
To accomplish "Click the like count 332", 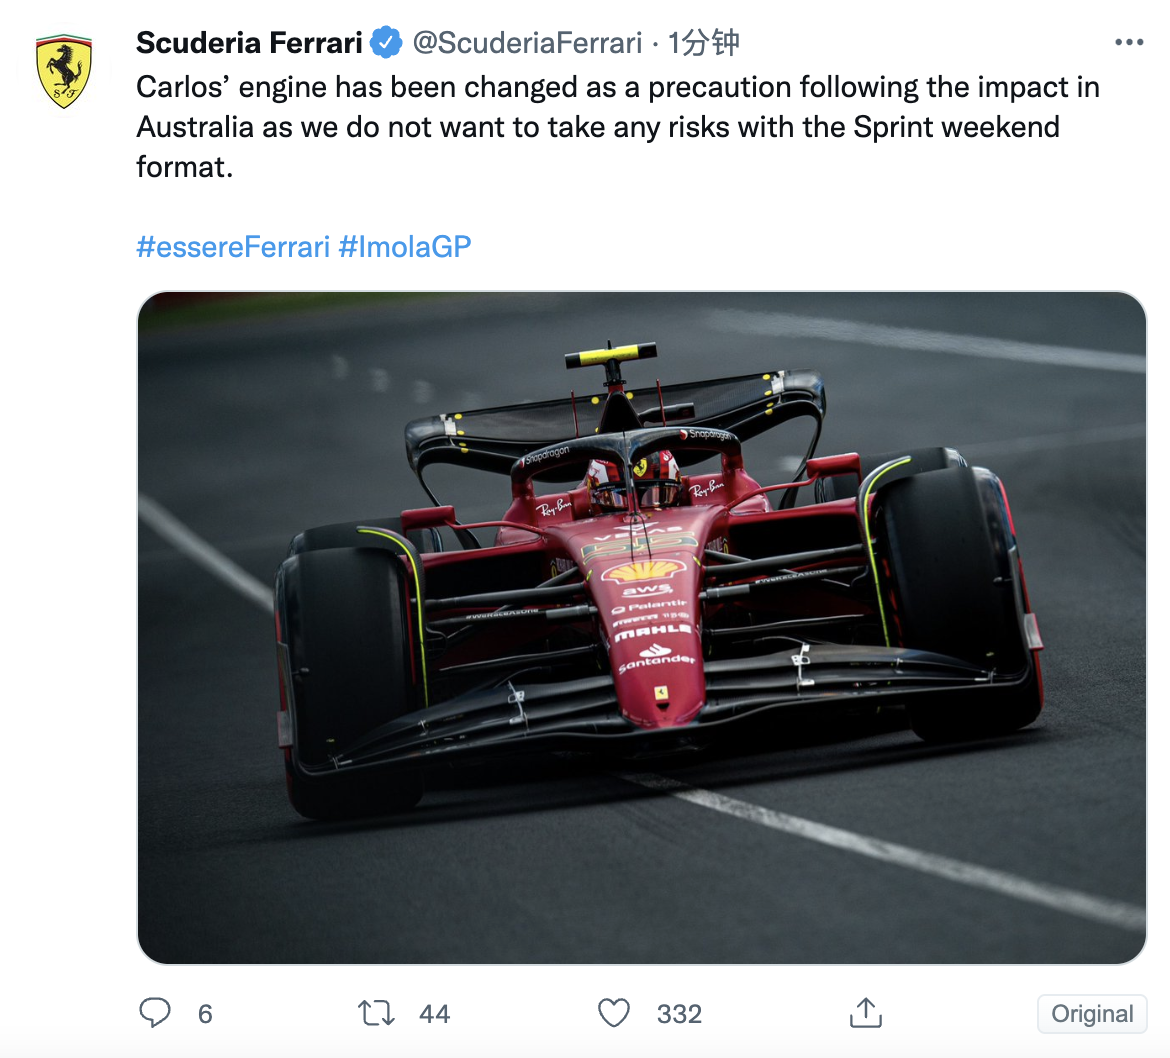I will 679,1014.
